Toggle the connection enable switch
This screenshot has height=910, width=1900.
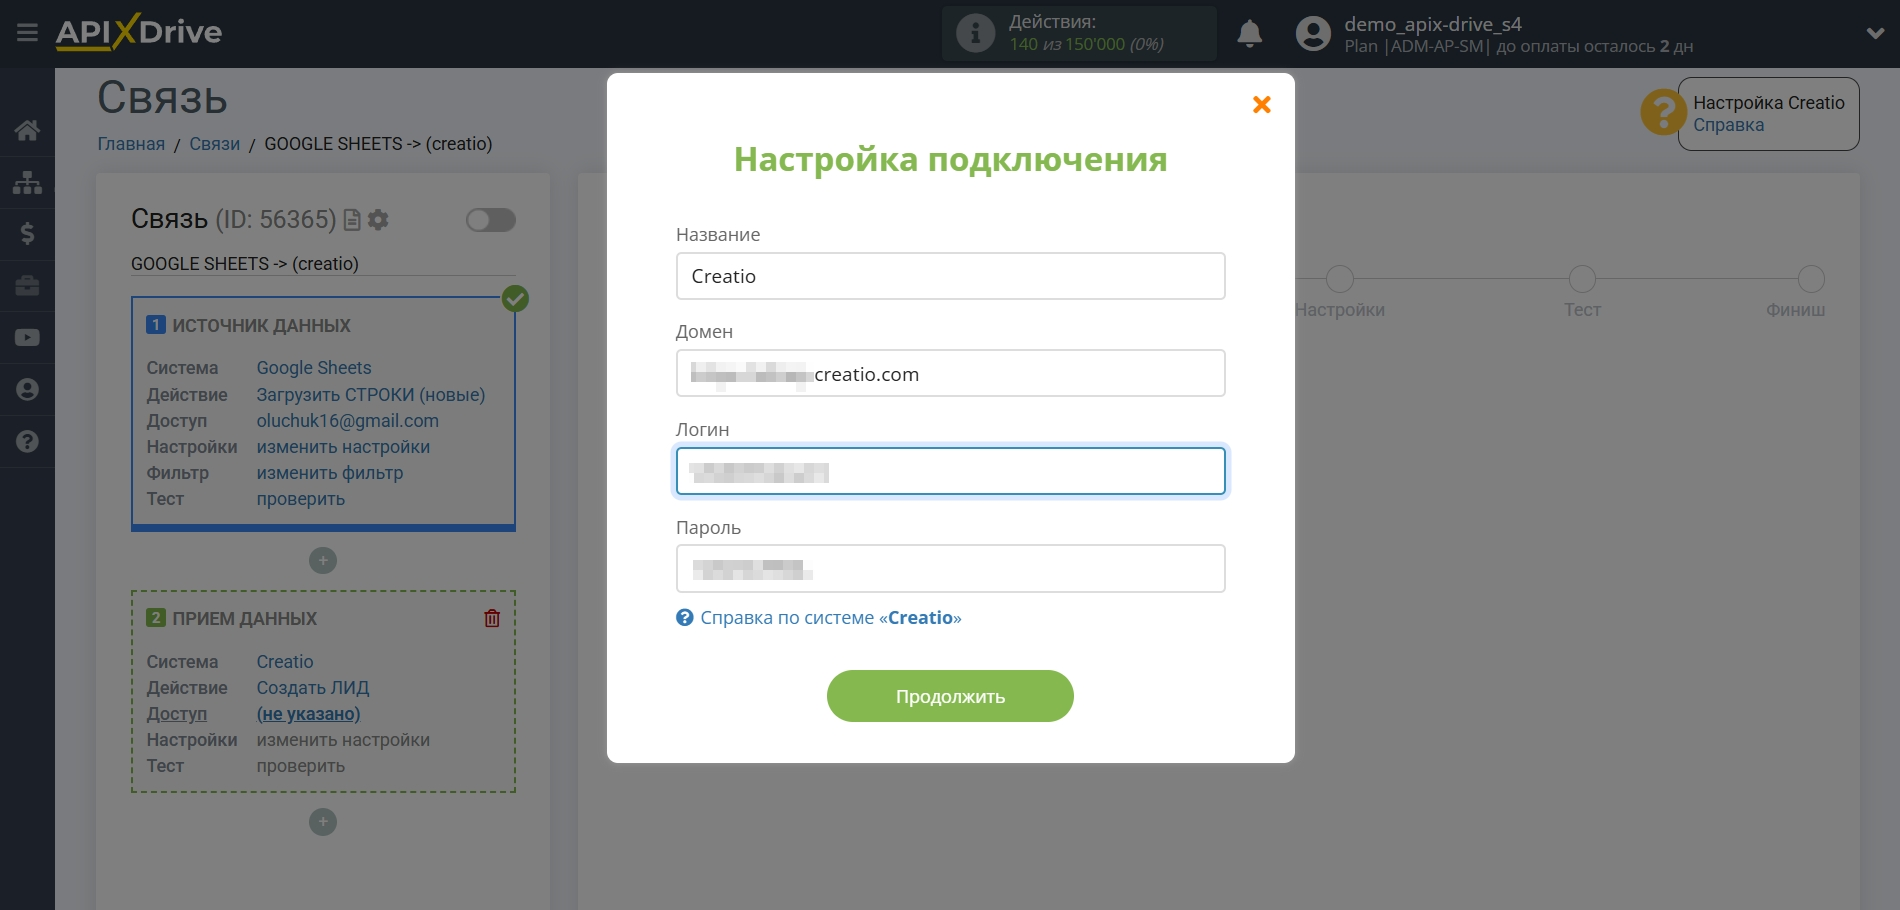[x=490, y=220]
